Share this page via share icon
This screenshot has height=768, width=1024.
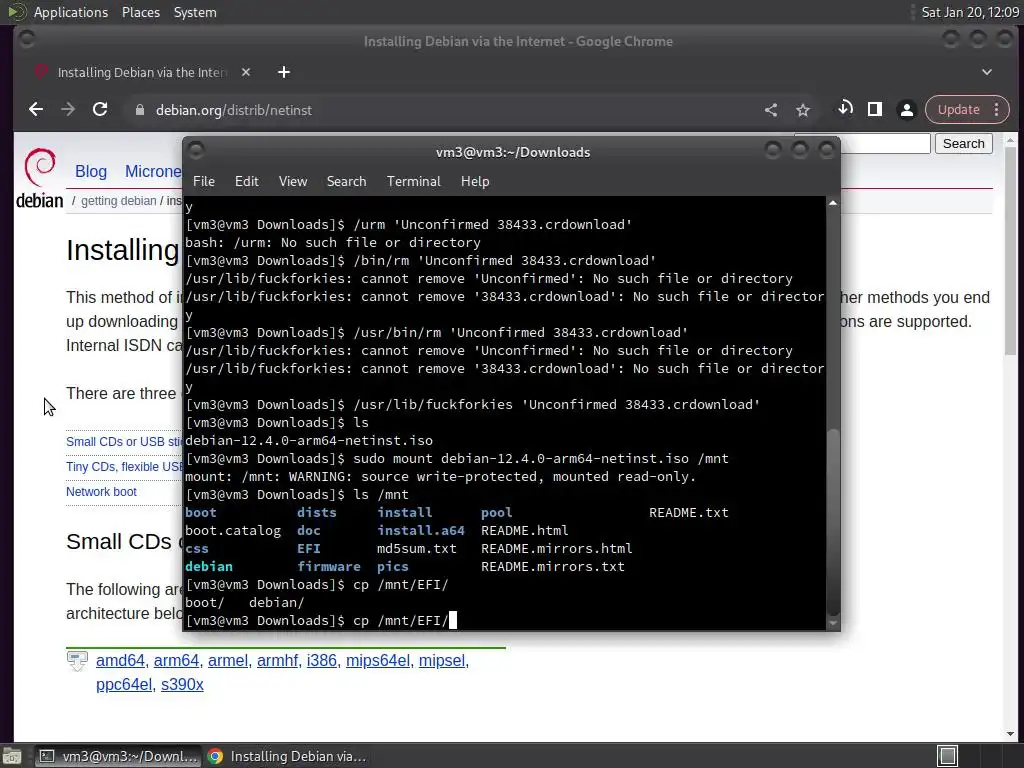click(x=771, y=110)
